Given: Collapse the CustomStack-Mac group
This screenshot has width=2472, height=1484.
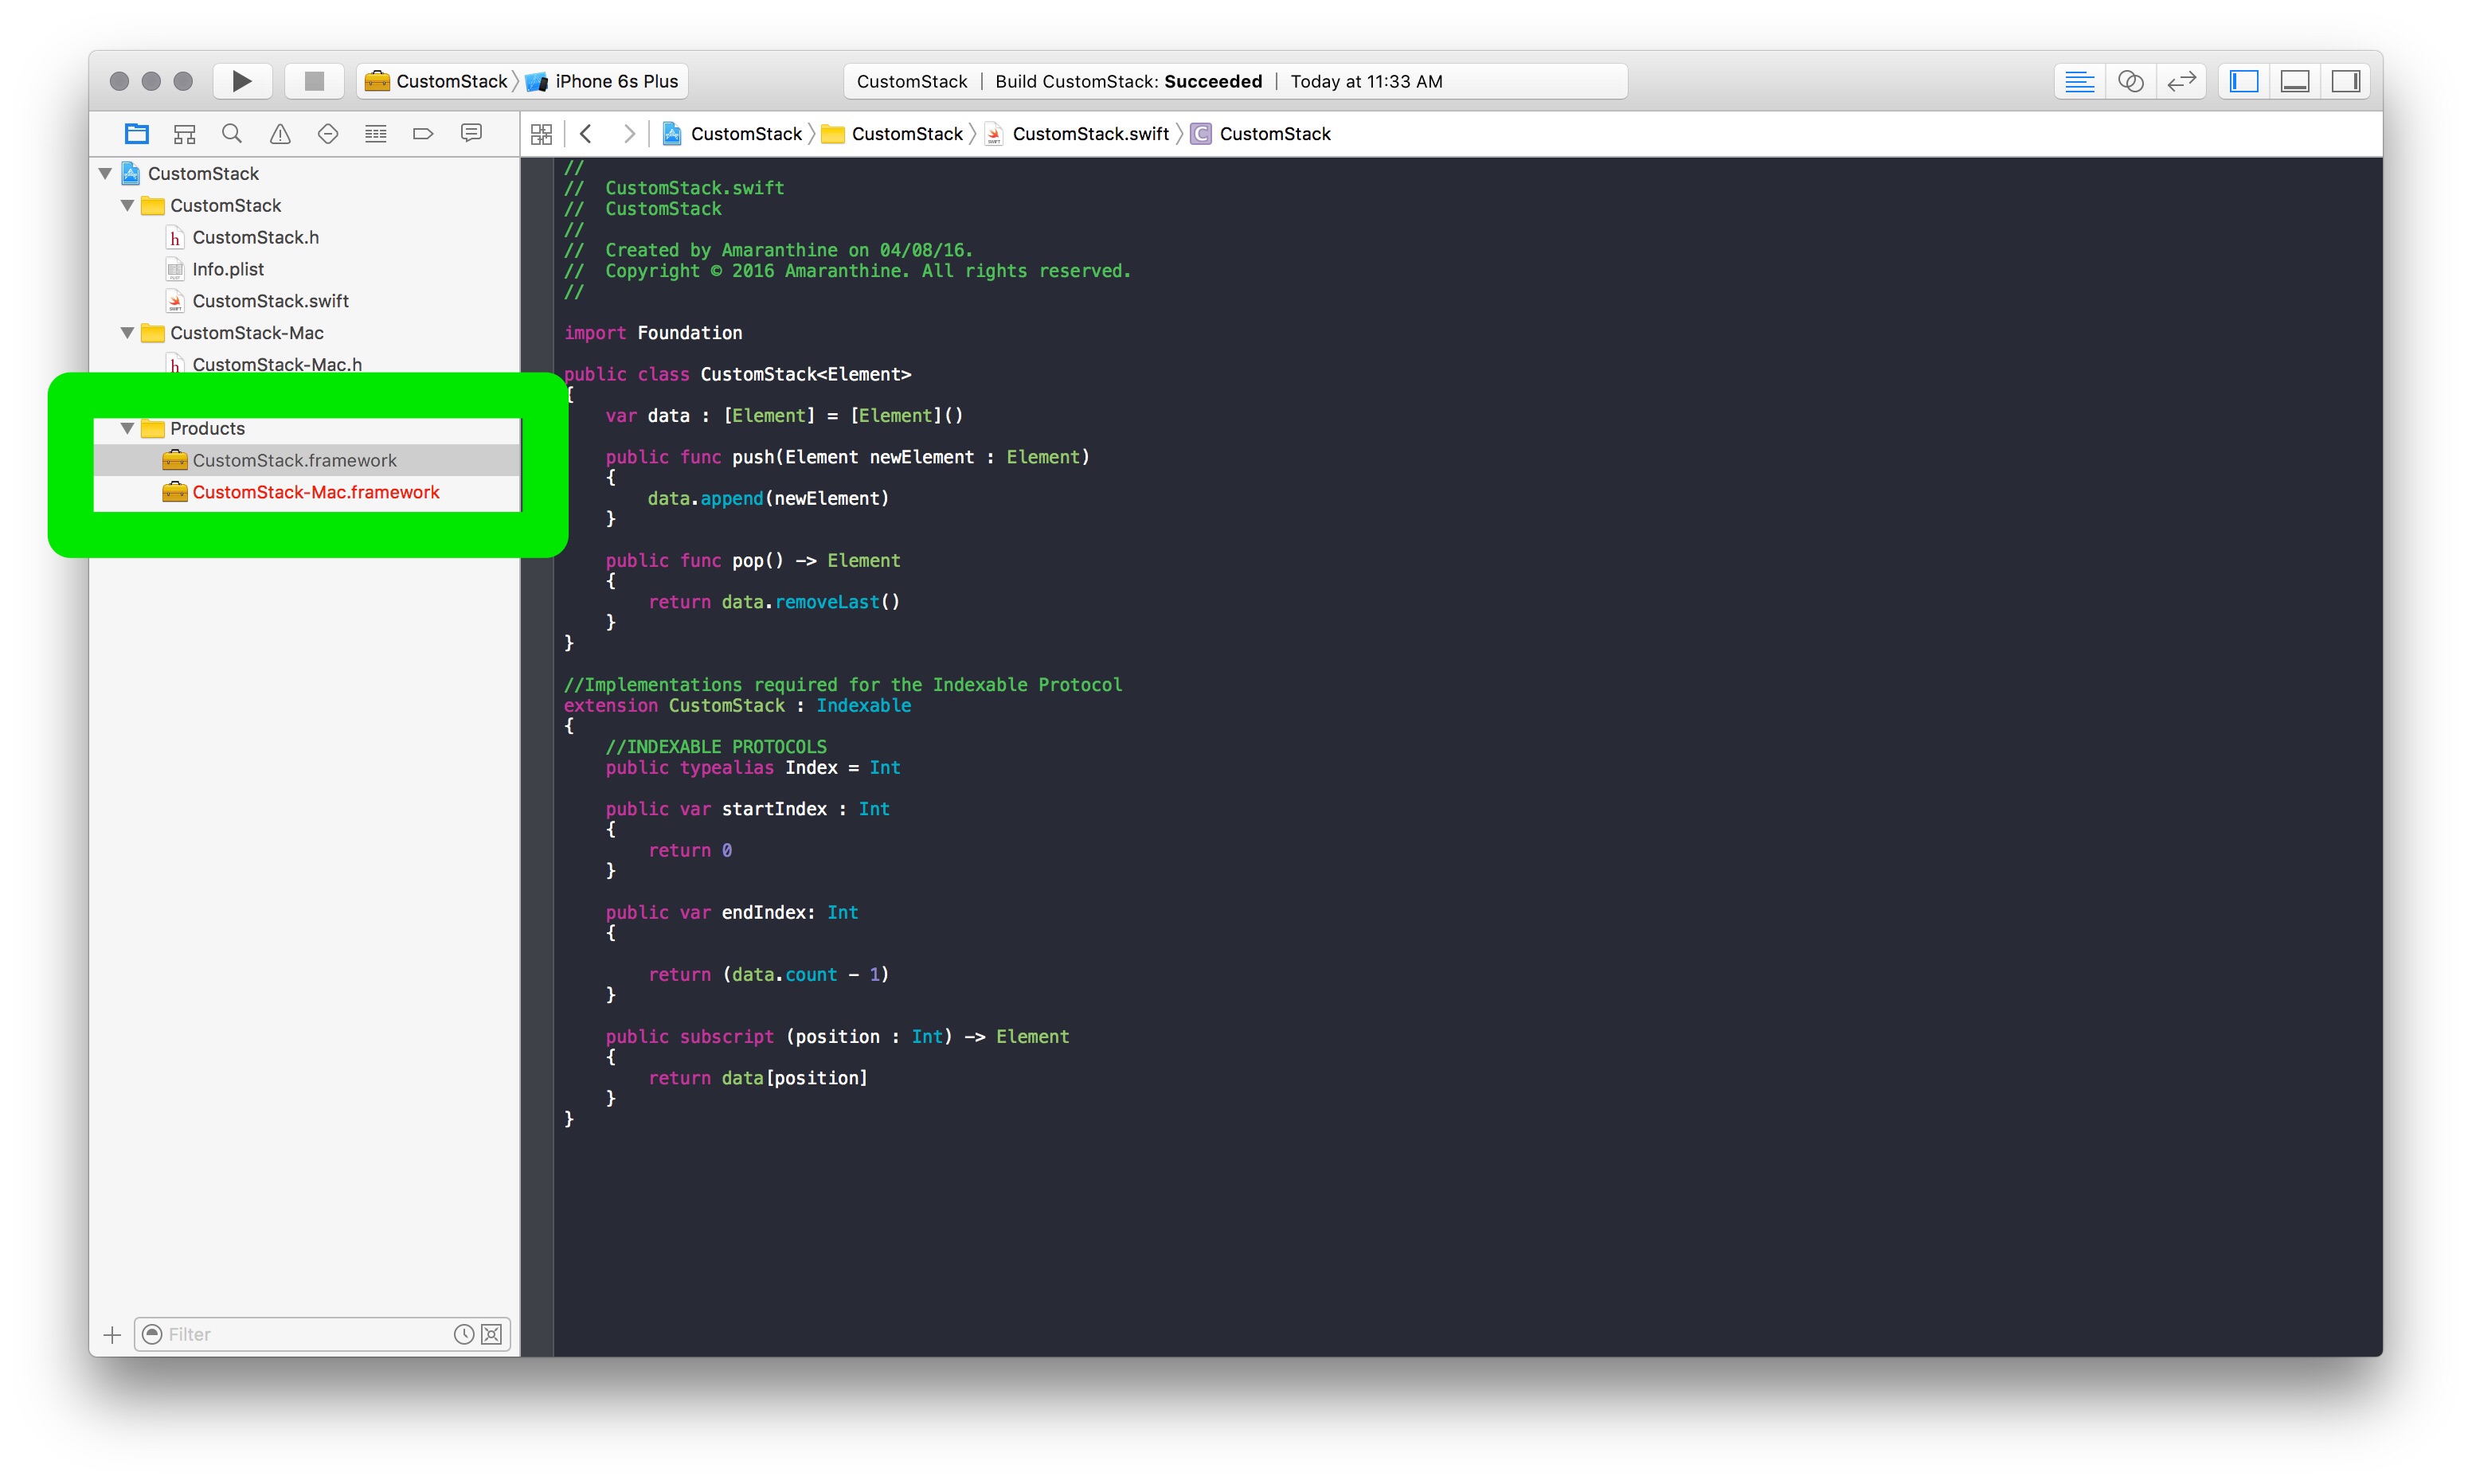Looking at the screenshot, I should pyautogui.click(x=127, y=333).
